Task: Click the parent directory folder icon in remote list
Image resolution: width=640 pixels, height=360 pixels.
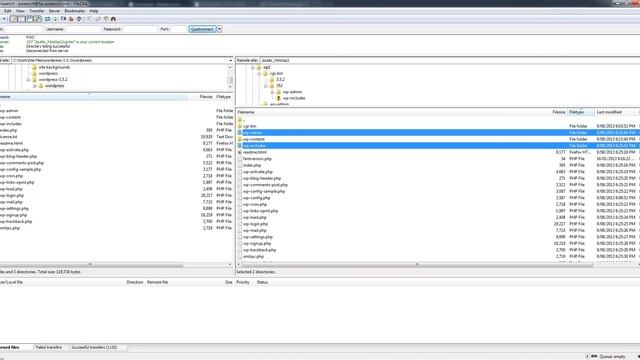Action: coord(240,120)
